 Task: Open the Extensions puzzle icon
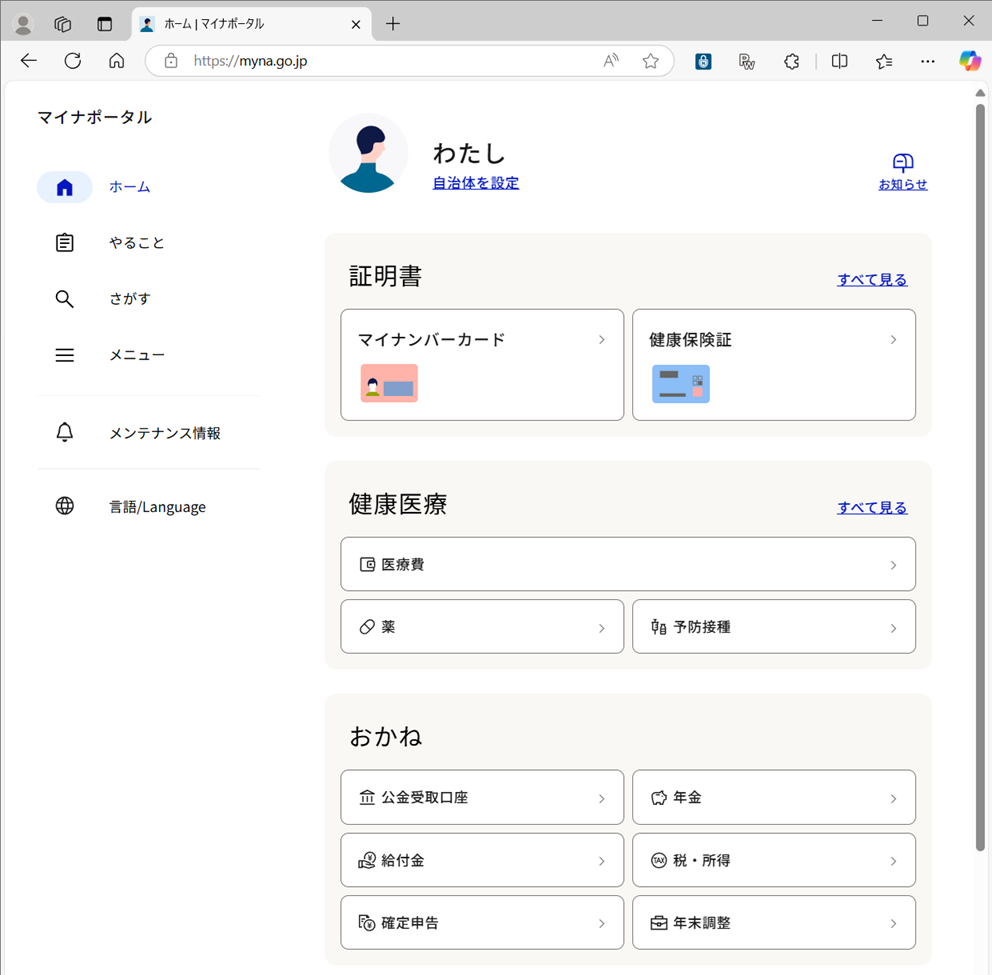point(791,61)
